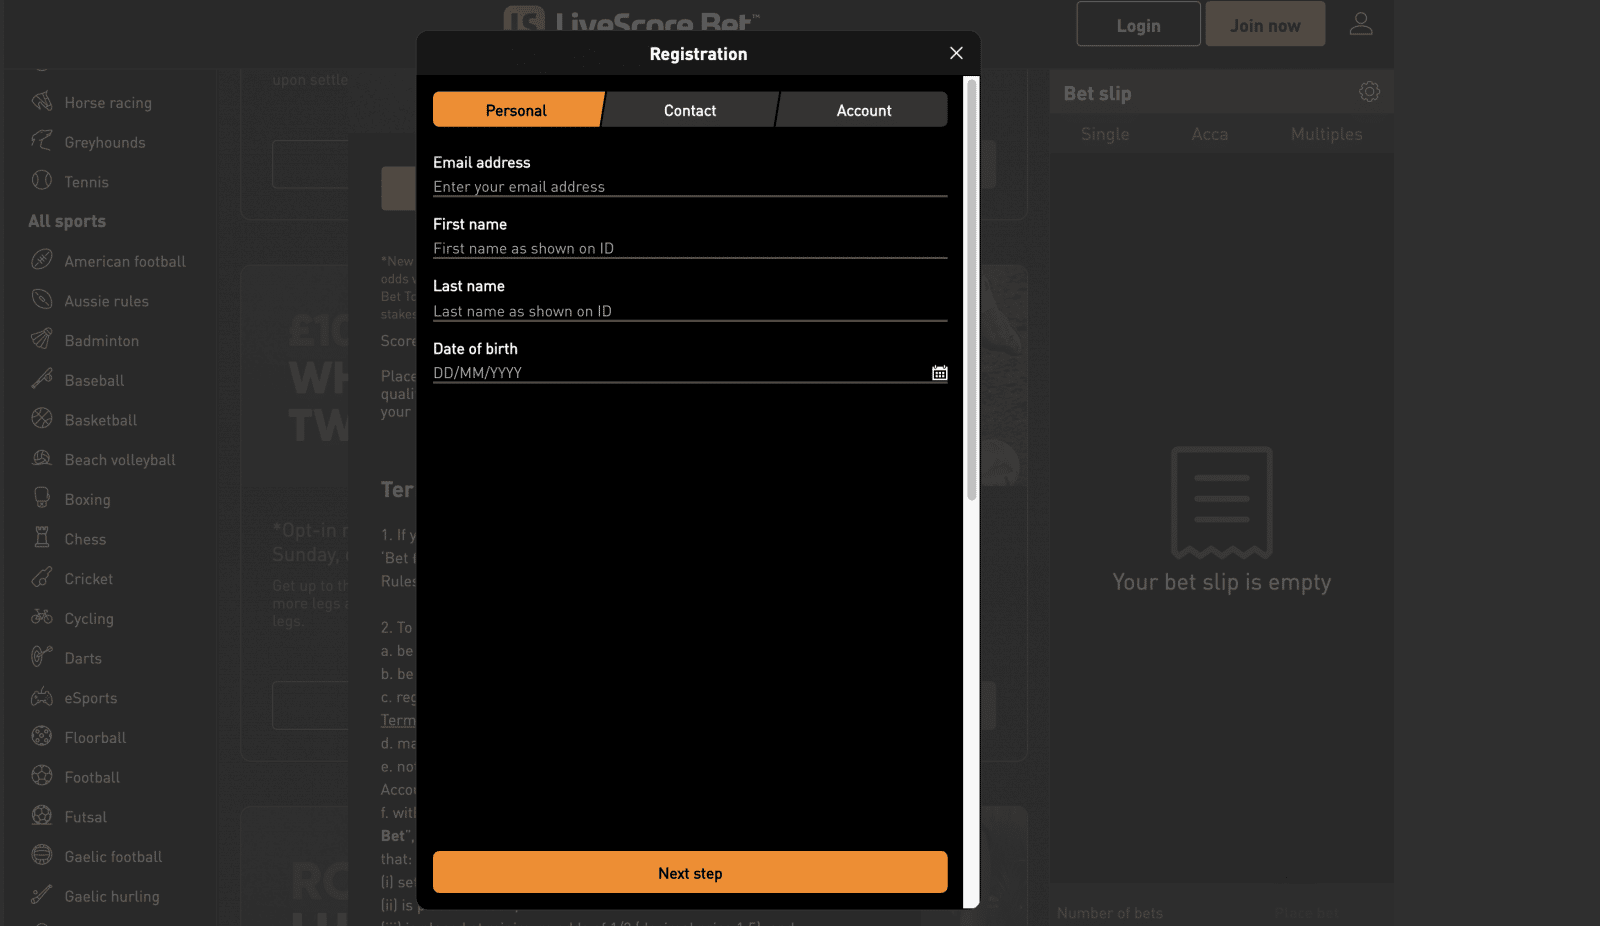Click the Basketball icon

(42, 419)
